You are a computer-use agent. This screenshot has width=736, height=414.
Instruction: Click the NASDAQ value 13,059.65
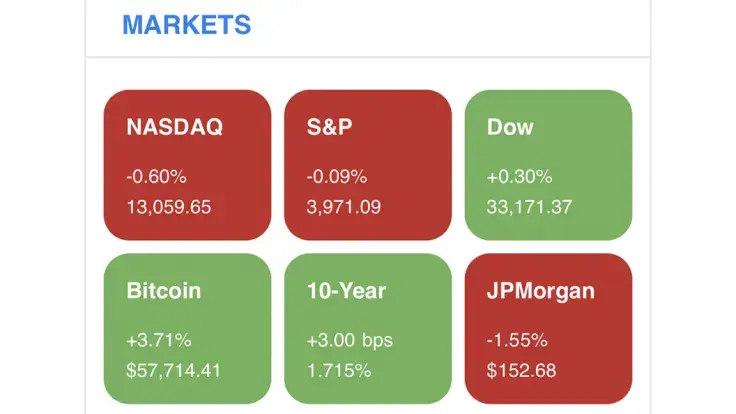pyautogui.click(x=169, y=208)
